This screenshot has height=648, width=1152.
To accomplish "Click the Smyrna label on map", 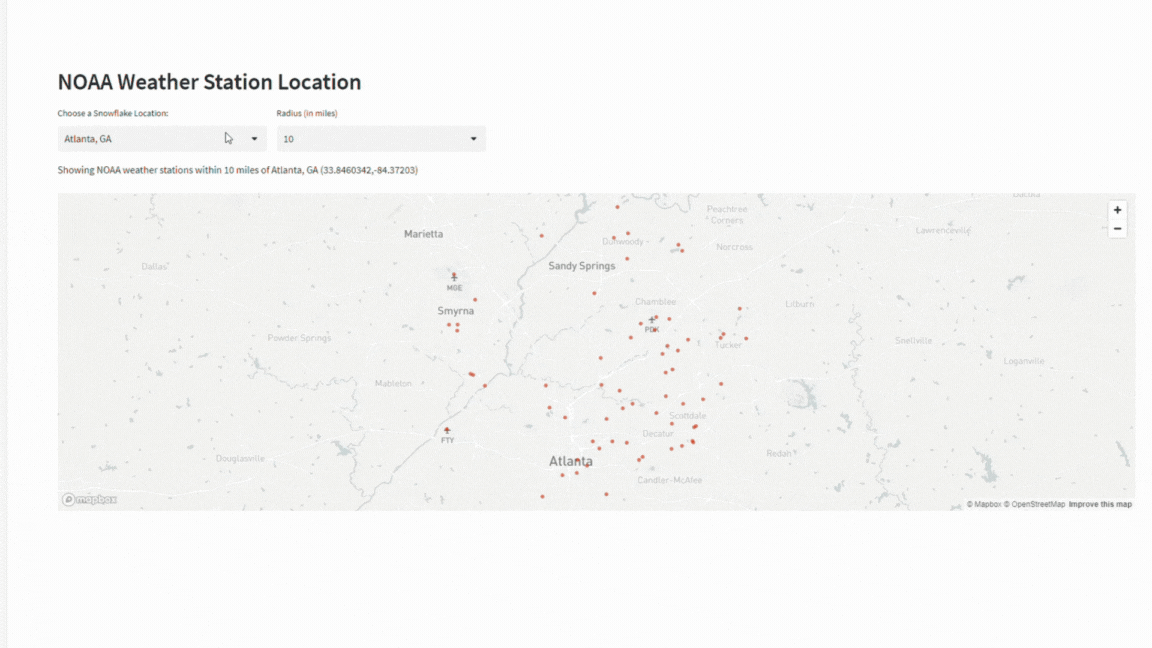I will coord(455,311).
